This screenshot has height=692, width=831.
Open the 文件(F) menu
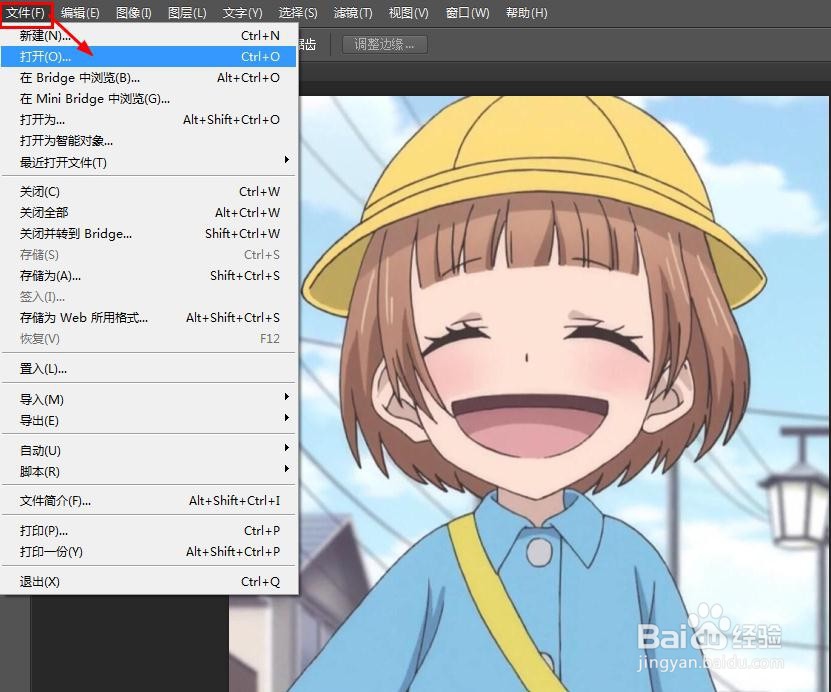click(x=25, y=12)
